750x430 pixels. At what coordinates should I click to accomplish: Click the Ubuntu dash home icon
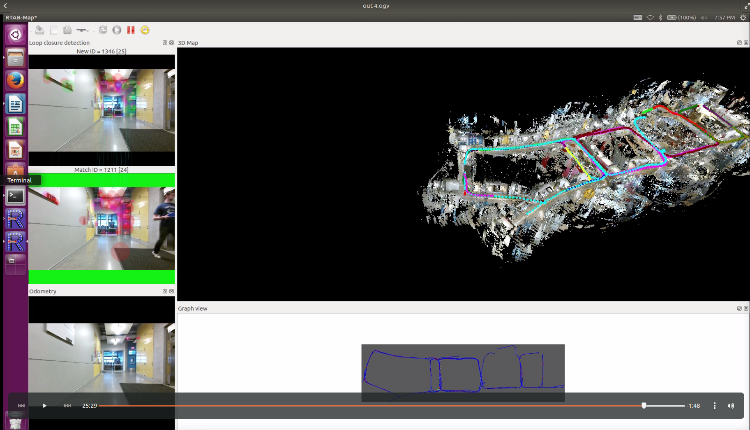tap(15, 34)
